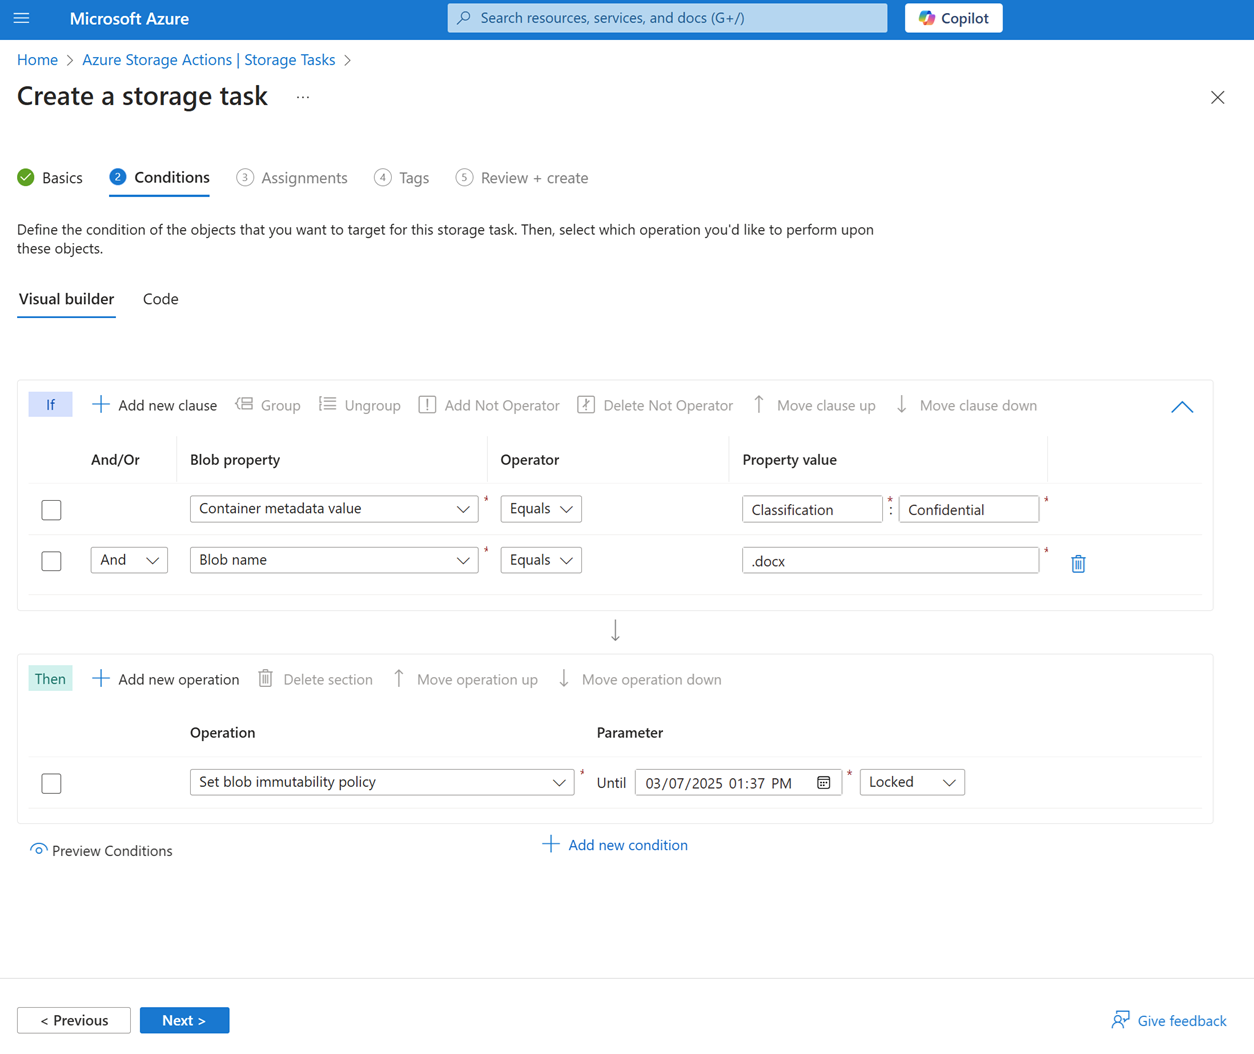Click the Preview Conditions eye icon
This screenshot has width=1254, height=1054.
(38, 850)
